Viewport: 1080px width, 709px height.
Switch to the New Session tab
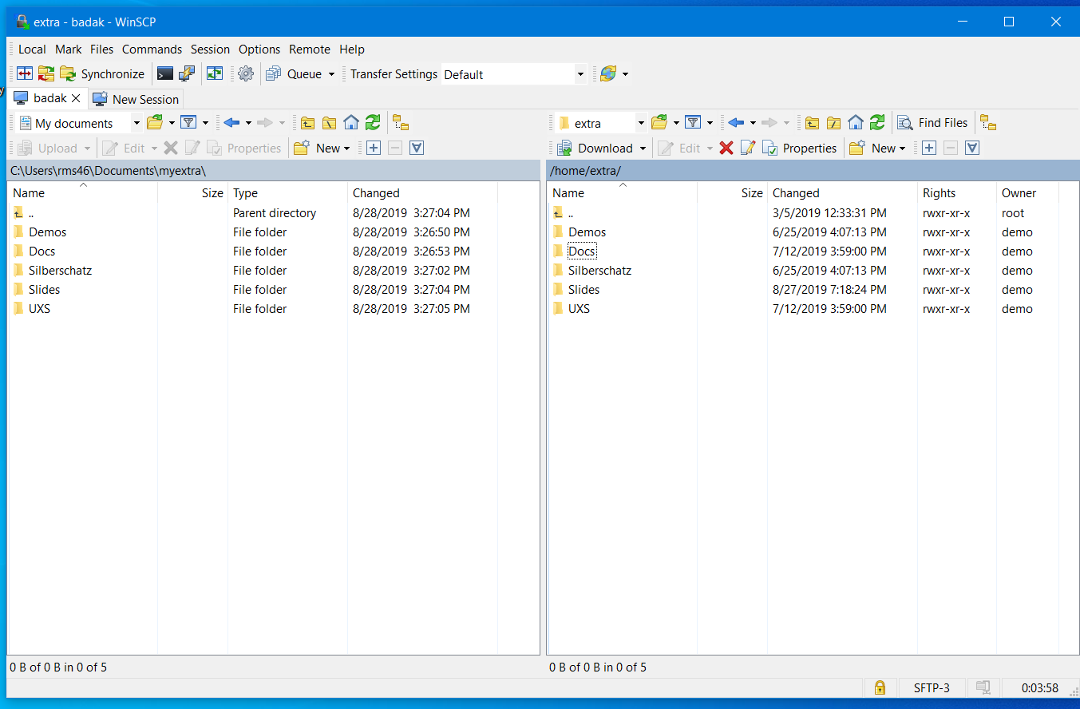tap(136, 99)
